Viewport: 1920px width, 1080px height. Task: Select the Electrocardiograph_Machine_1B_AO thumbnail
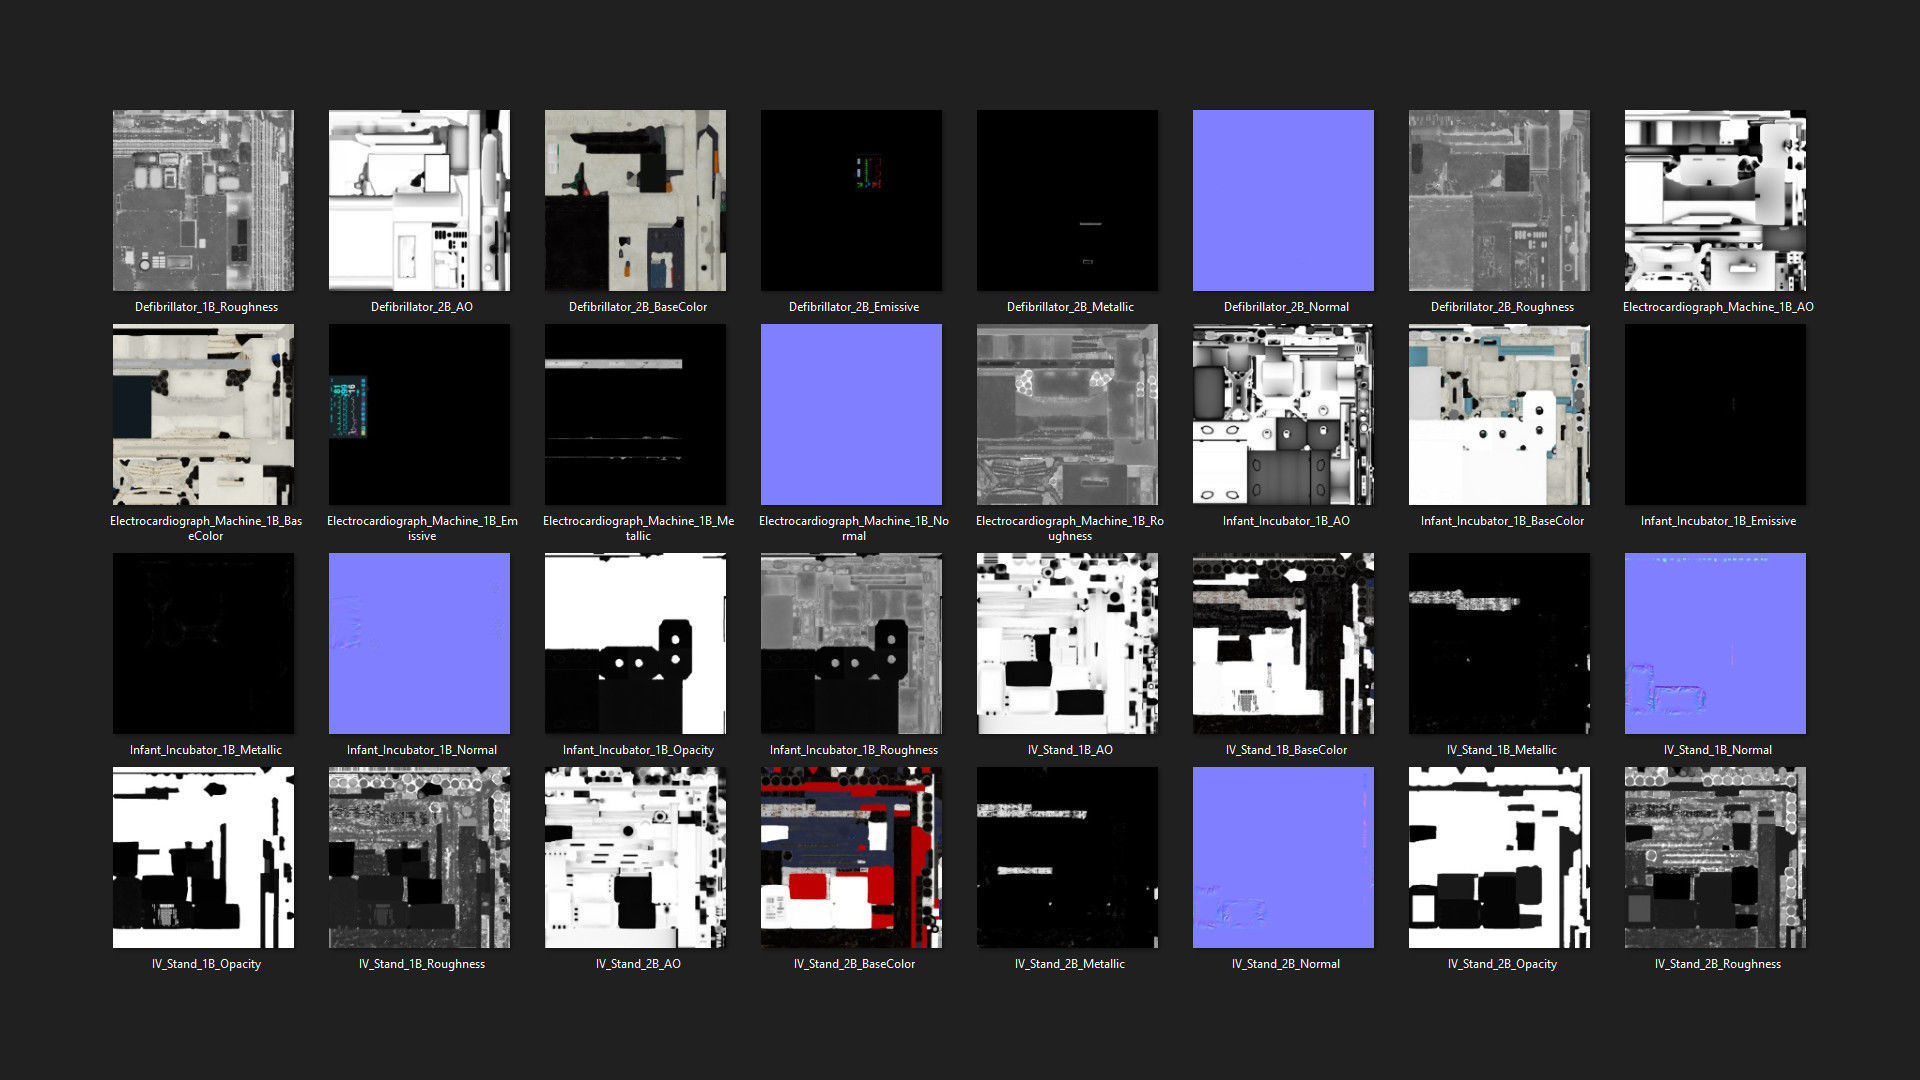pos(1715,200)
